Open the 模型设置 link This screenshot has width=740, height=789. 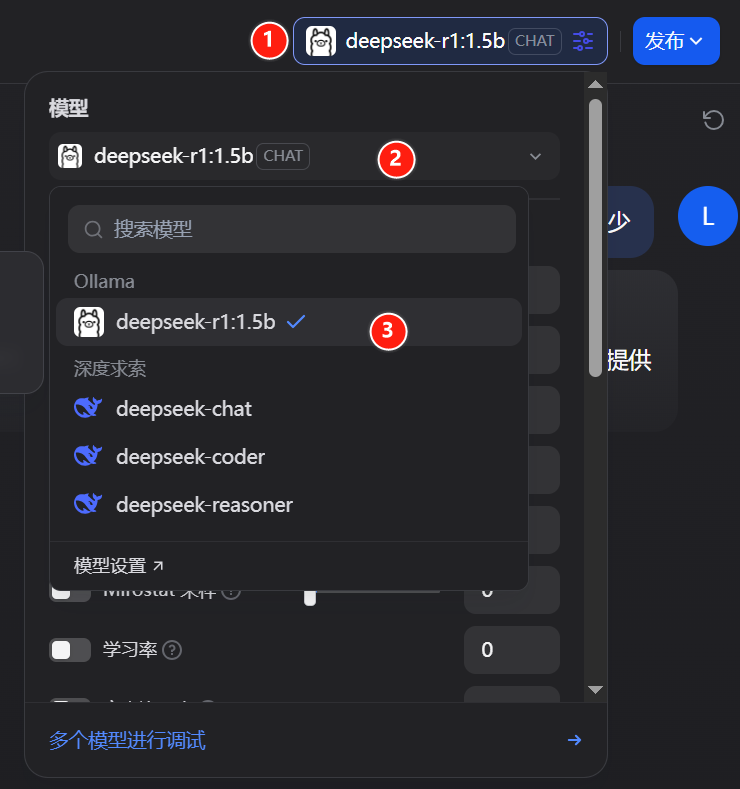coord(118,566)
